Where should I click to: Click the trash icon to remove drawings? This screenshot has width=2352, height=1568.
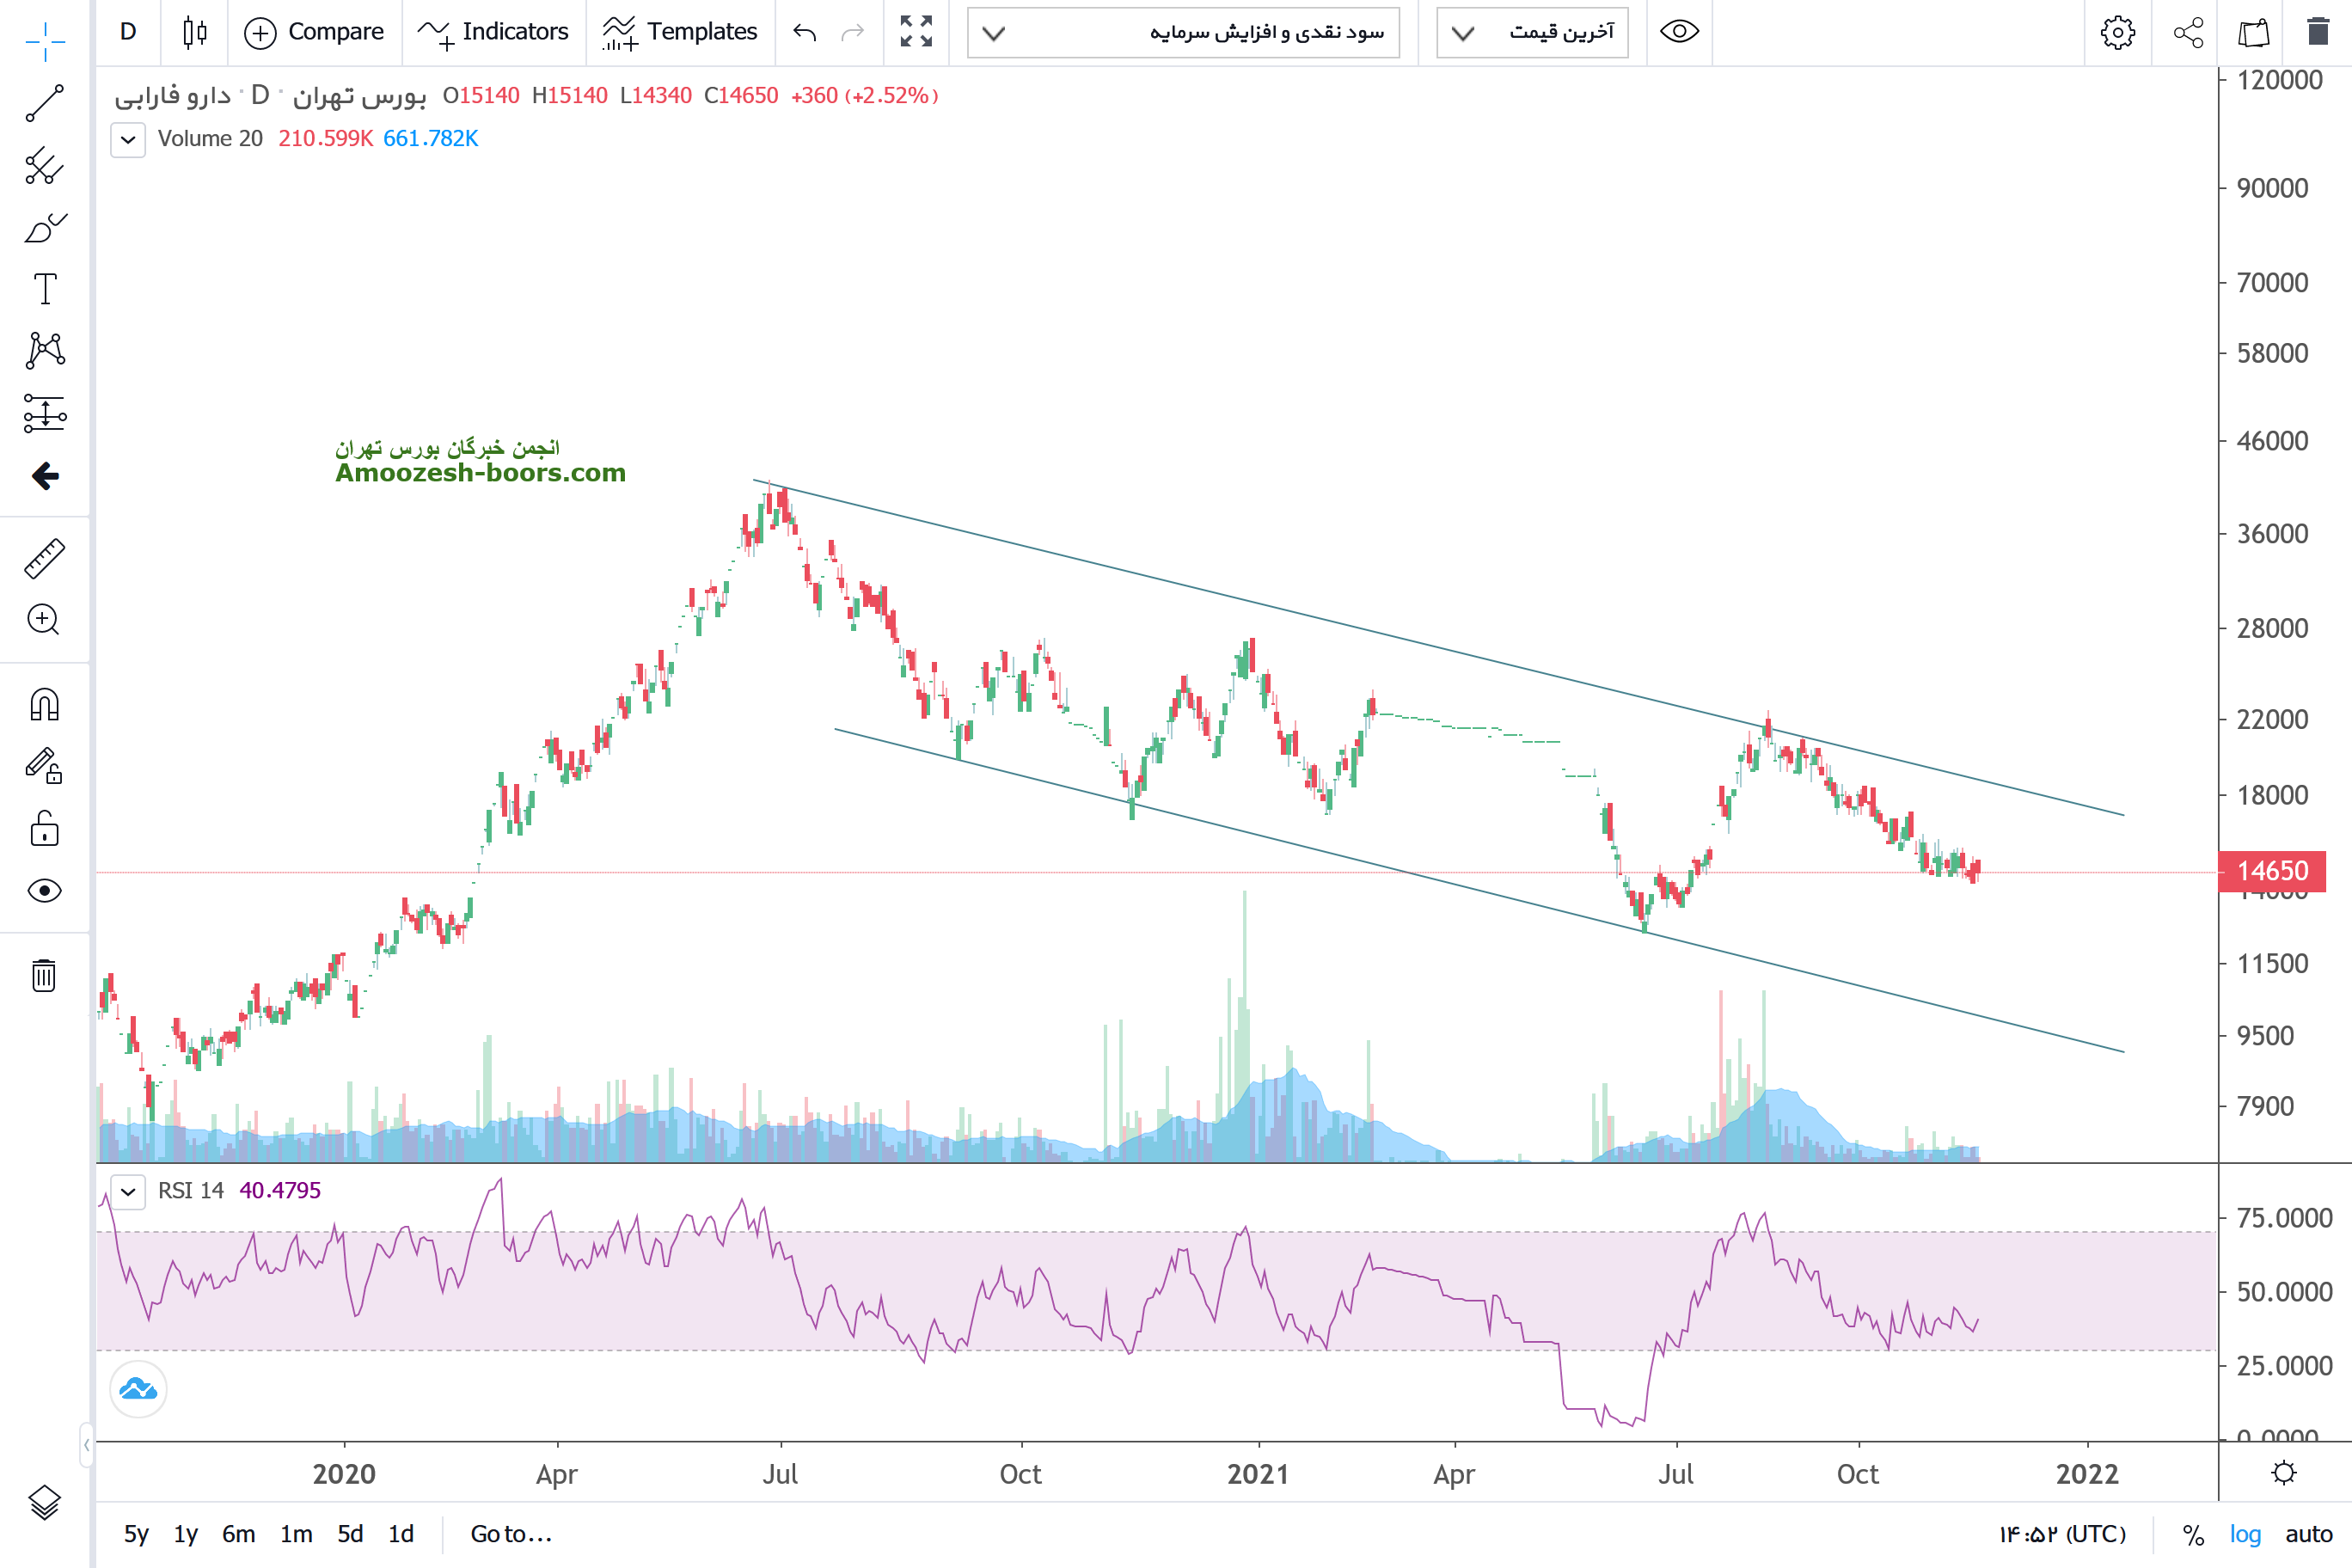point(44,975)
